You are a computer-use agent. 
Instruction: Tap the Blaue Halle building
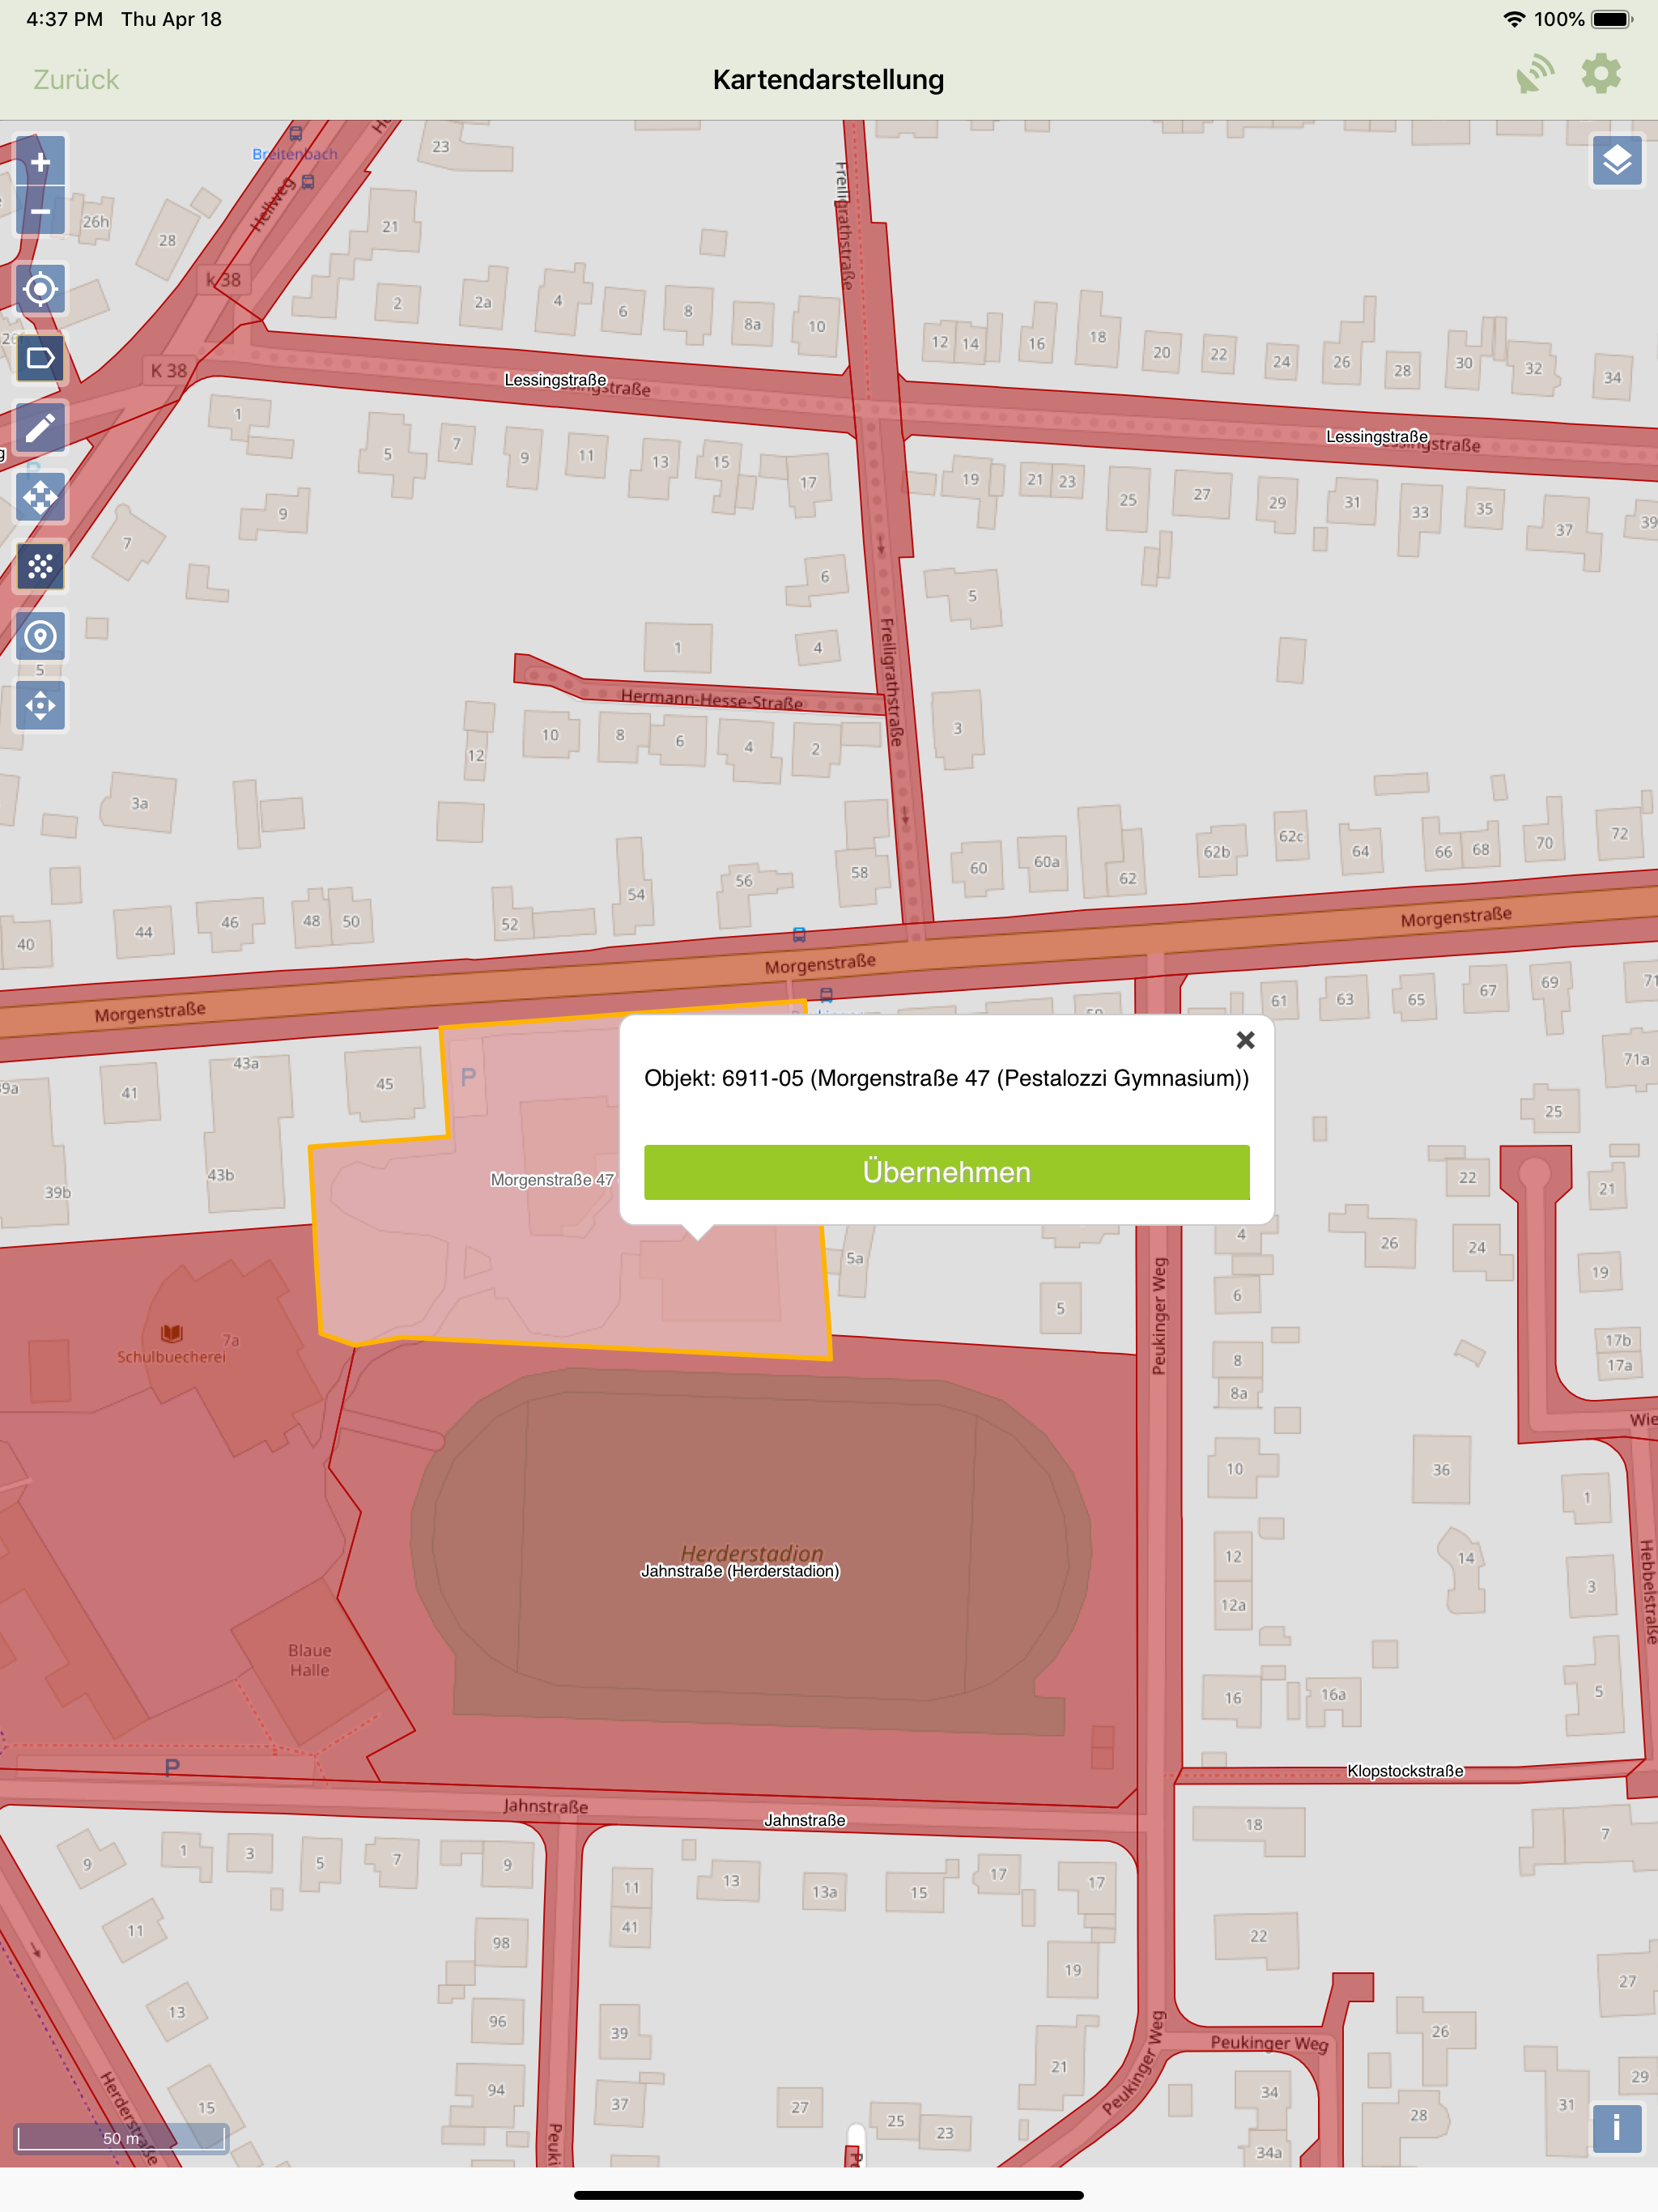[x=309, y=1660]
